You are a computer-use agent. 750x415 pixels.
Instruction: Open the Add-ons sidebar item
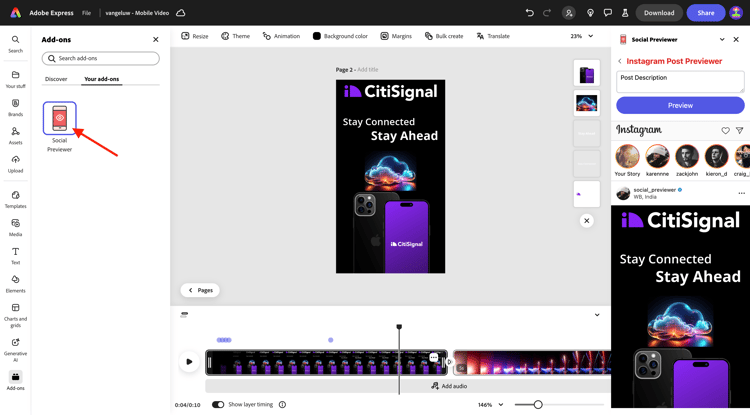click(x=15, y=381)
